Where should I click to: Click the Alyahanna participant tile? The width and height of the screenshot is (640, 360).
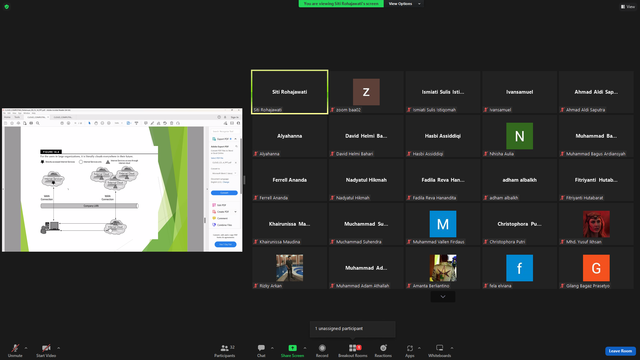coord(289,136)
